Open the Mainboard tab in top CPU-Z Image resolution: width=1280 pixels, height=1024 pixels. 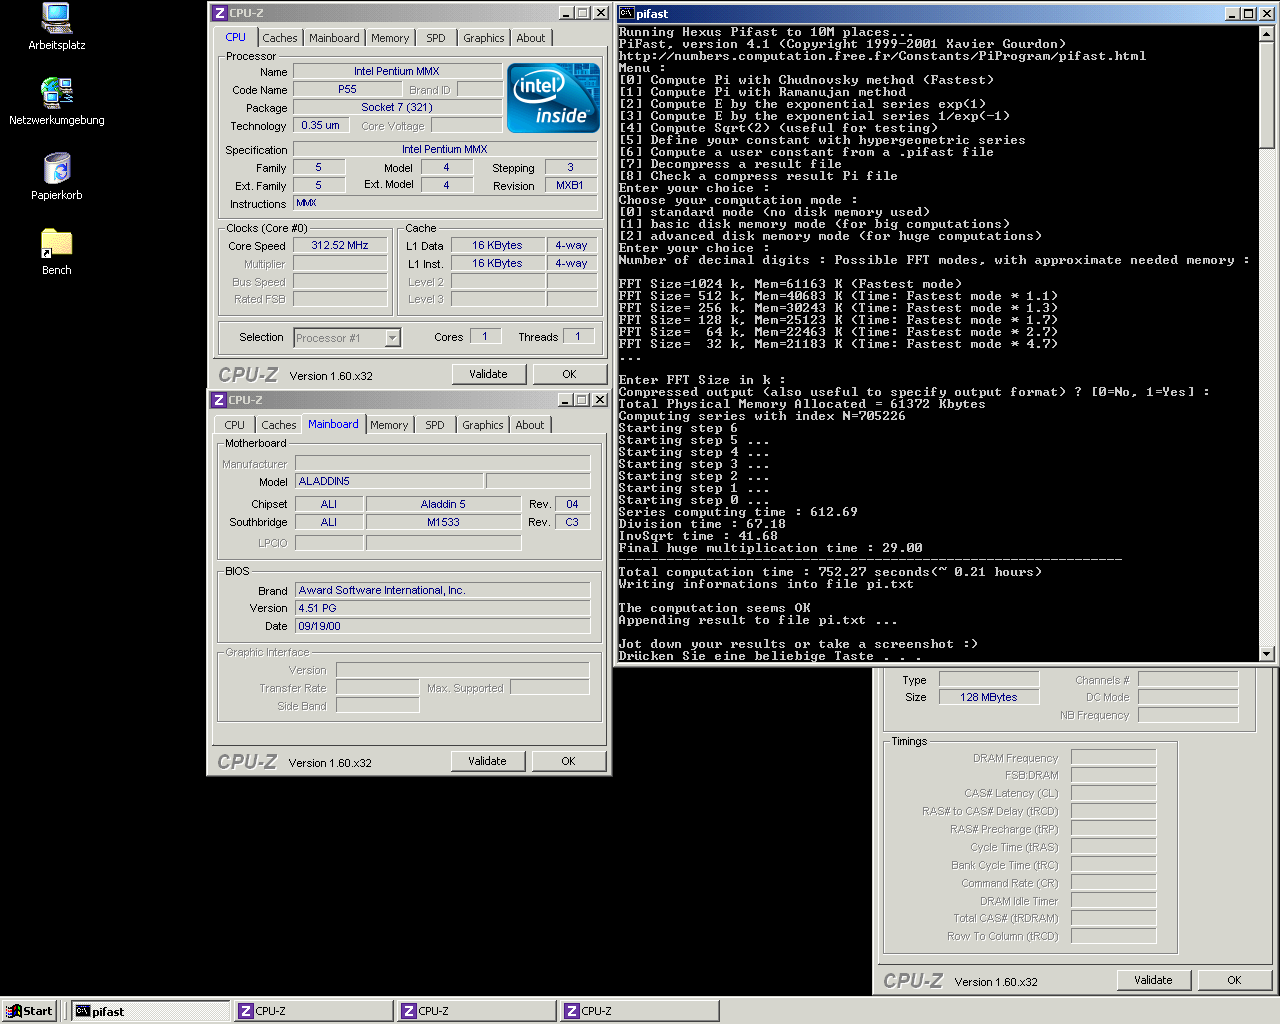click(x=334, y=38)
